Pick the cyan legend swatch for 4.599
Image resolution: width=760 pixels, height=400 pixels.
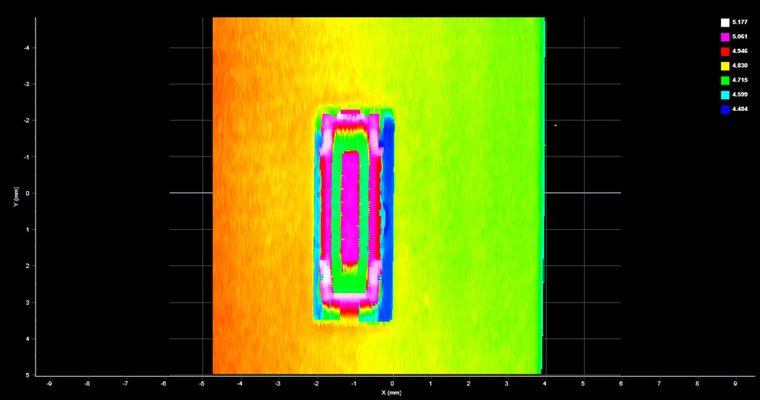tap(725, 95)
